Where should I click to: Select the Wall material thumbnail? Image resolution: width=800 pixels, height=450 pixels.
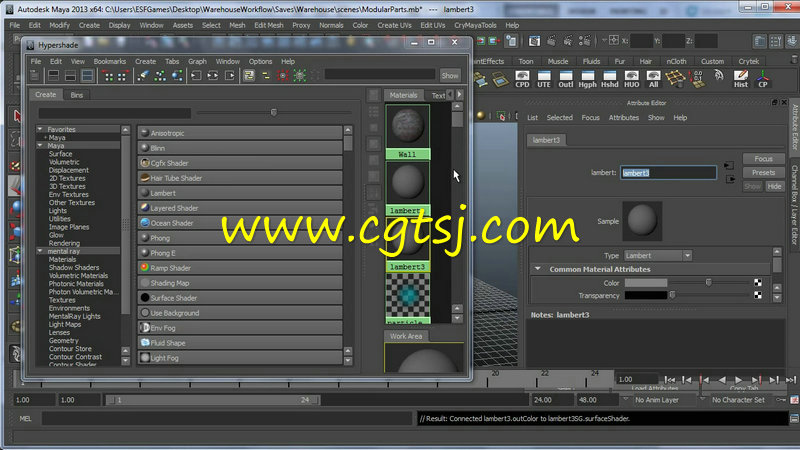tap(407, 127)
